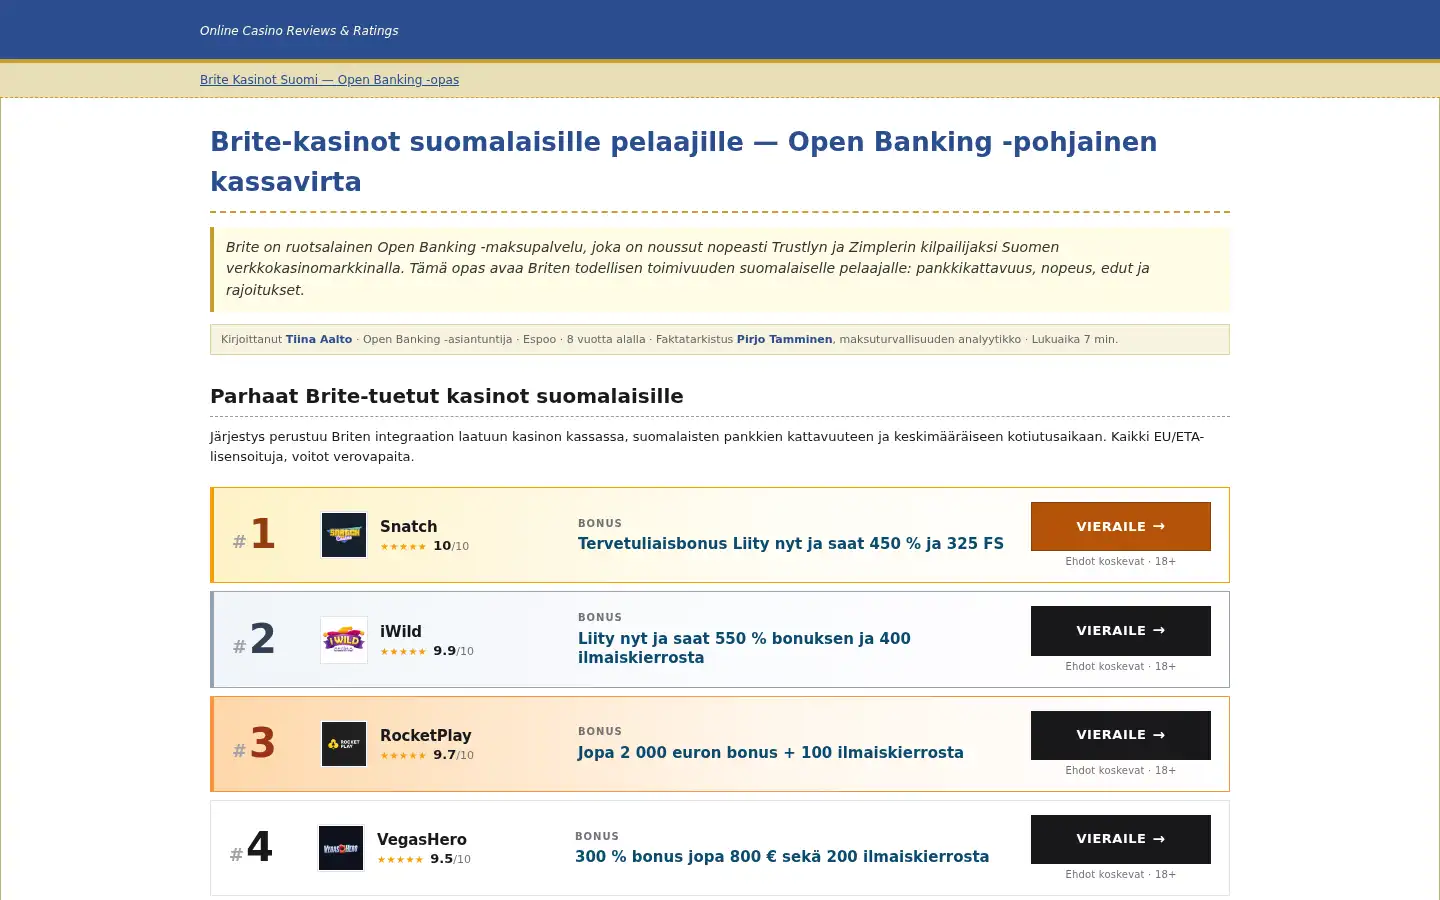
Task: Click Snatch welcome bonus 450 % link
Action: click(791, 544)
